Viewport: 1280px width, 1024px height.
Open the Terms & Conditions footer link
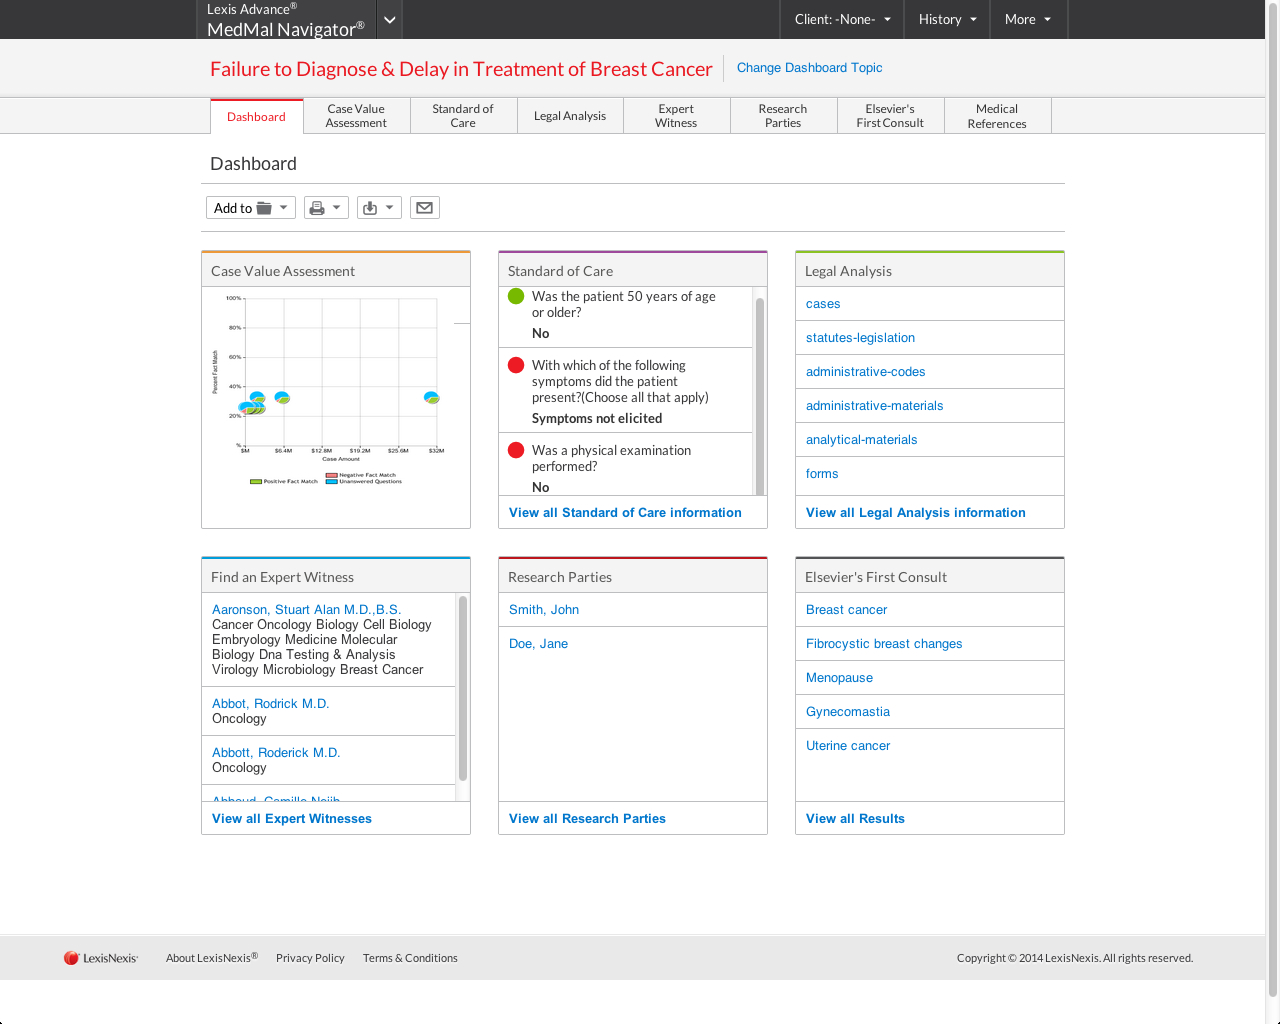pos(410,958)
